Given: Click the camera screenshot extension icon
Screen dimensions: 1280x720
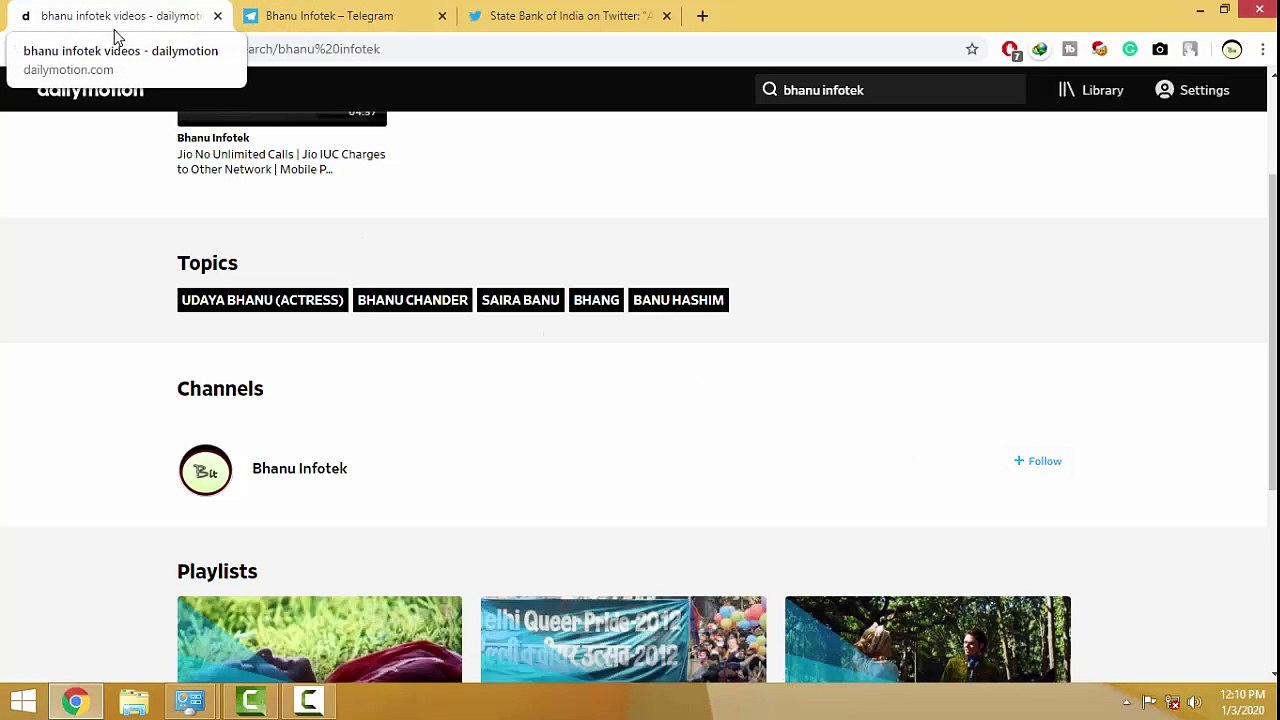Looking at the screenshot, I should pos(1160,49).
